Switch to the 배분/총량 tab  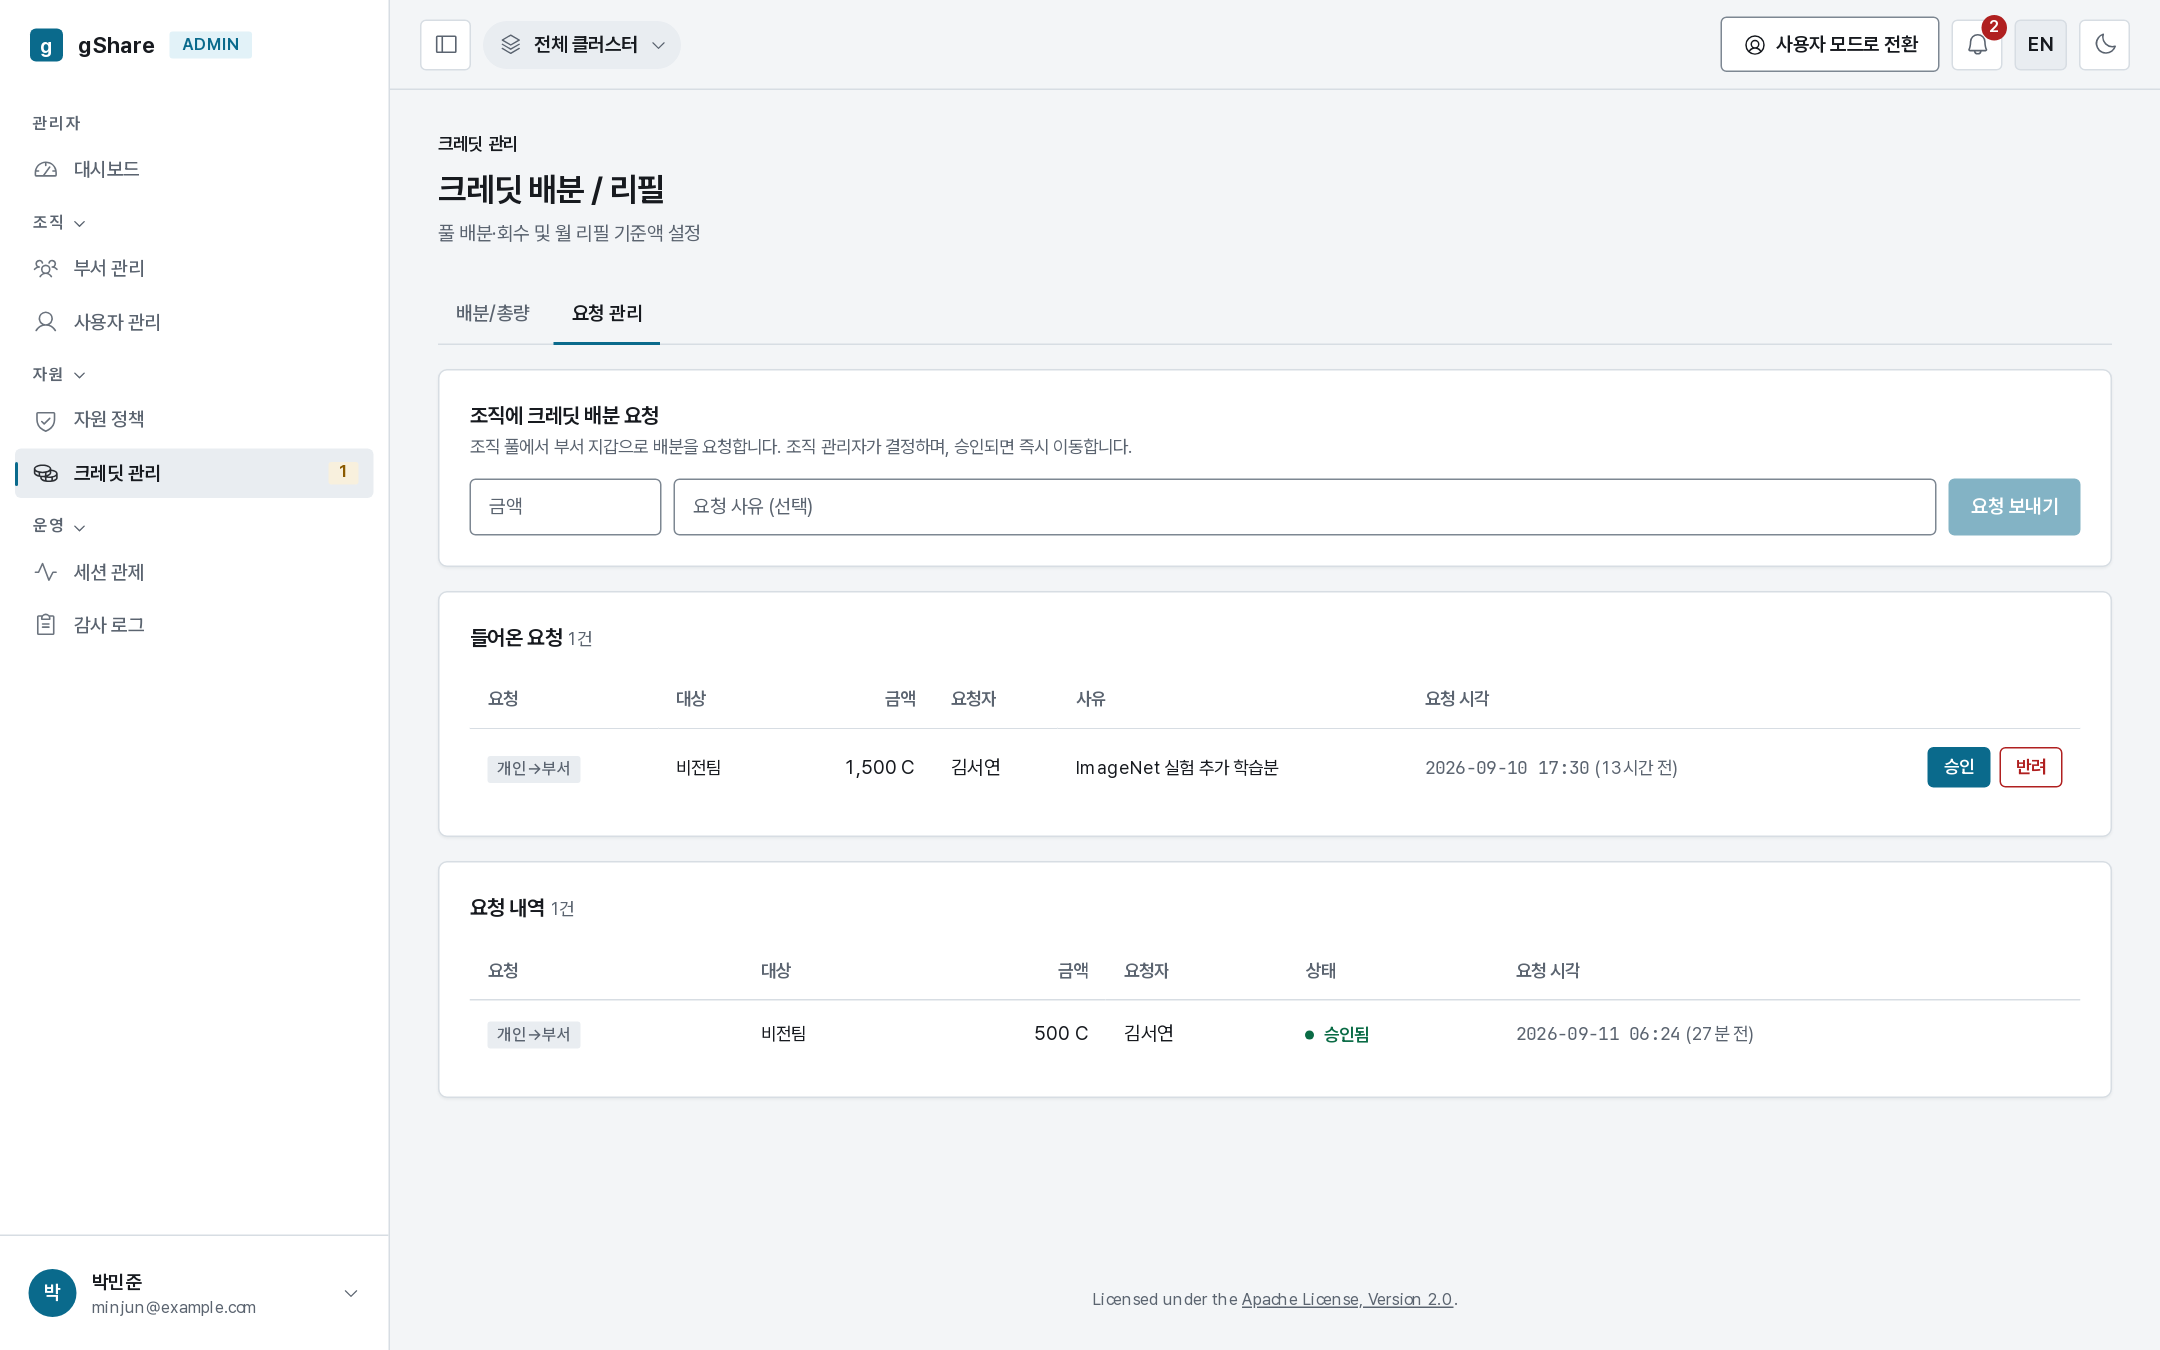point(493,313)
